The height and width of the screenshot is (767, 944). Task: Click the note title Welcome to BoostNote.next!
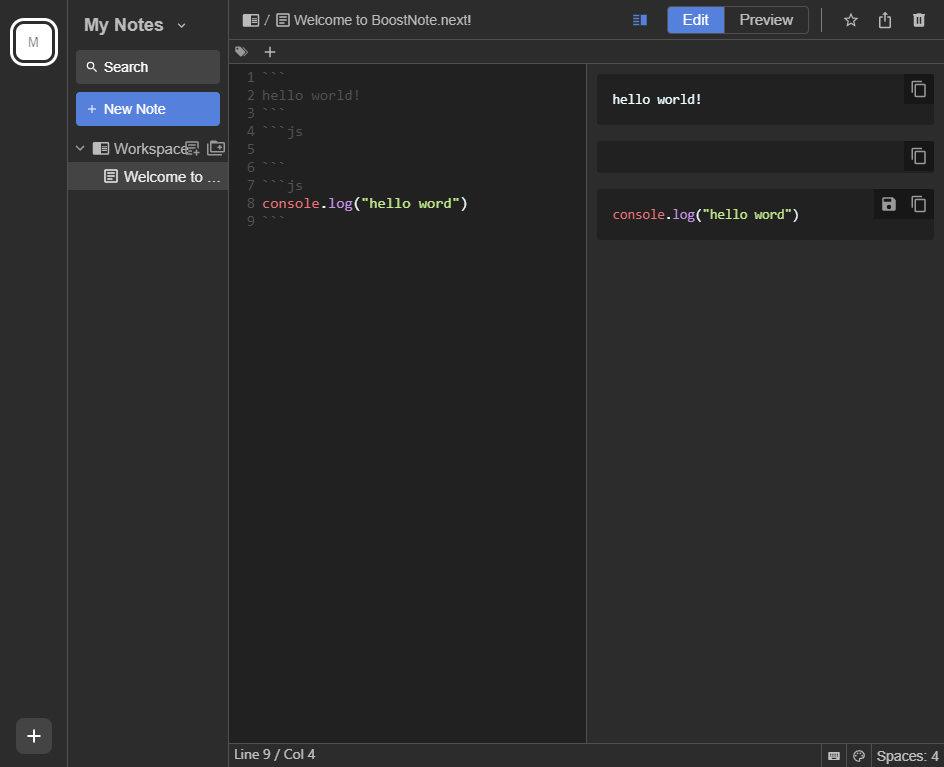pos(382,20)
